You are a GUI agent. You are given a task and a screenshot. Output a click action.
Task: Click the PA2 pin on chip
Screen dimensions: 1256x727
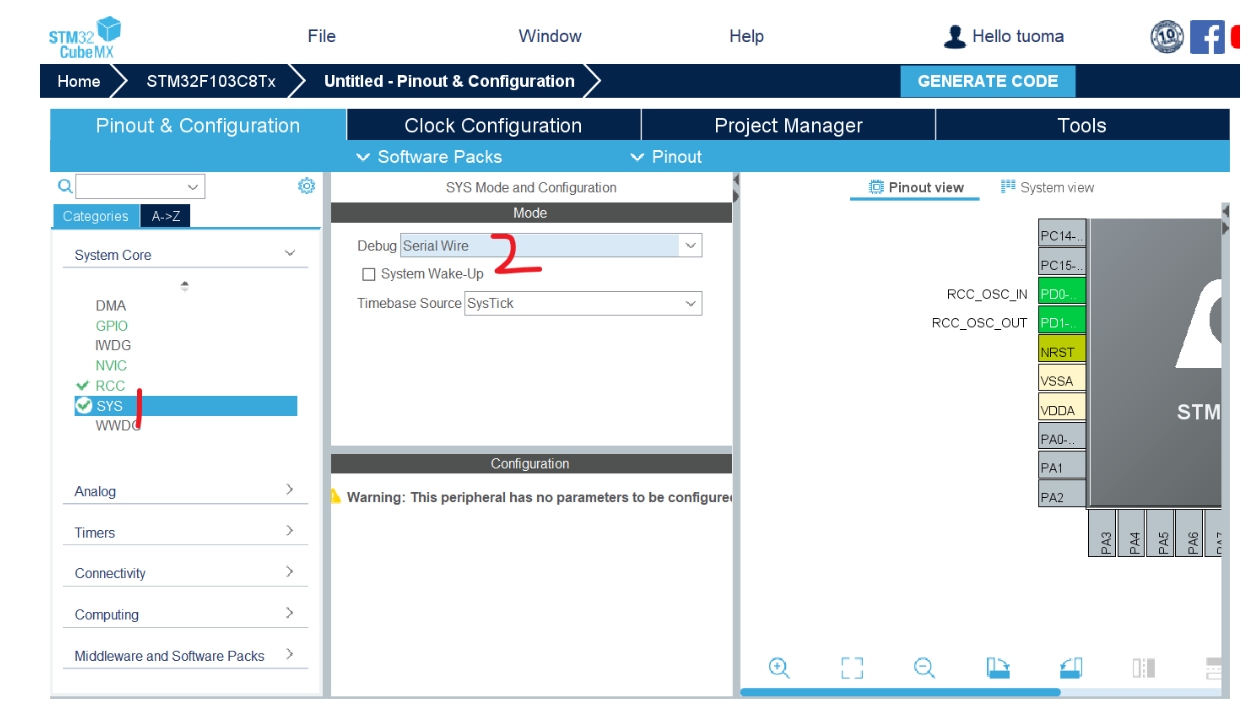[x=1061, y=497]
